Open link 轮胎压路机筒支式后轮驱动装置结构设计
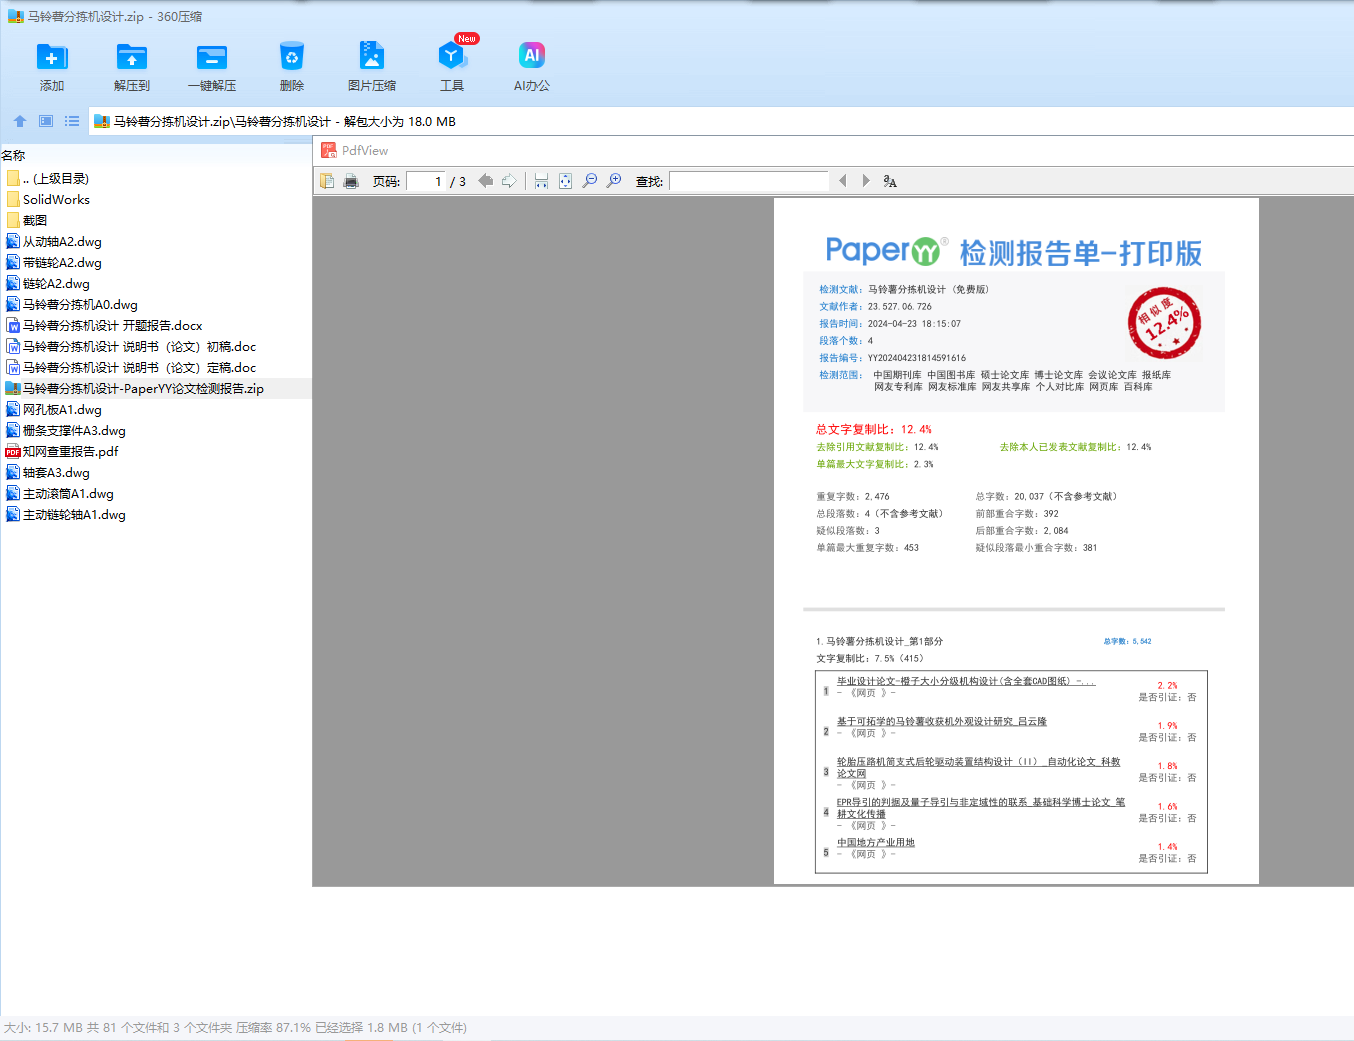Screen dimensions: 1354x1041 [x=979, y=767]
